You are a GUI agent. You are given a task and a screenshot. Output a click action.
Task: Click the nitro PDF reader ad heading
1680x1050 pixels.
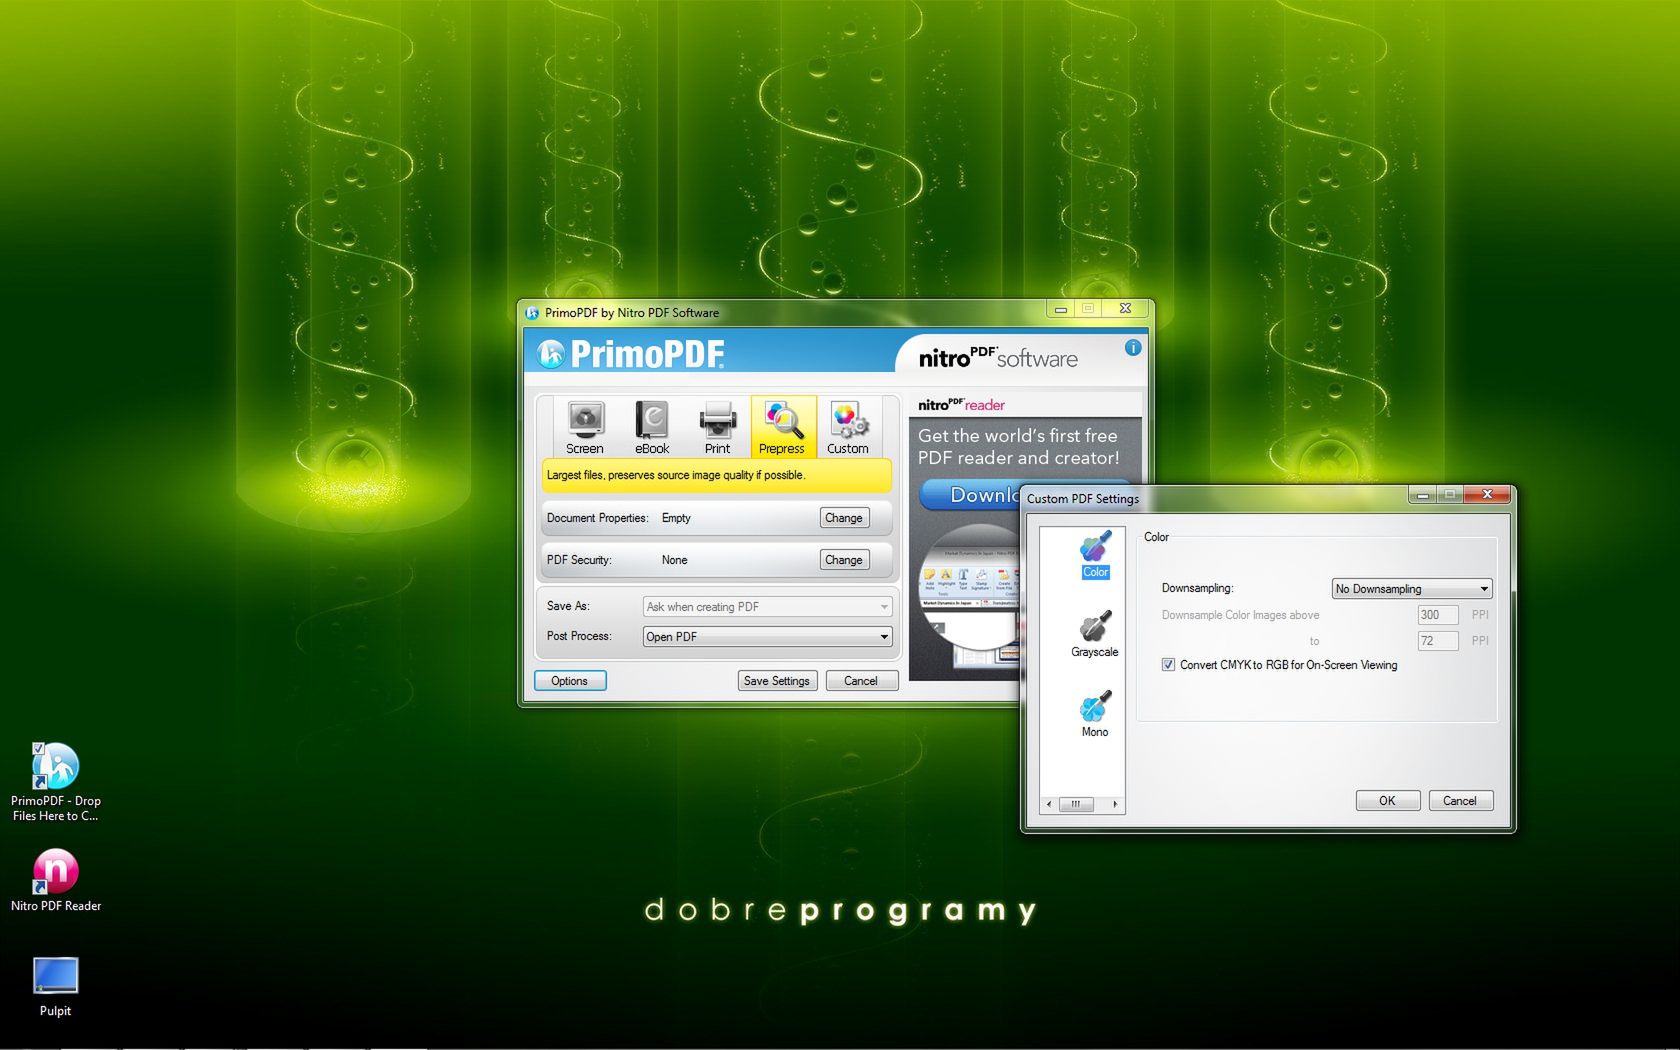pyautogui.click(x=961, y=405)
